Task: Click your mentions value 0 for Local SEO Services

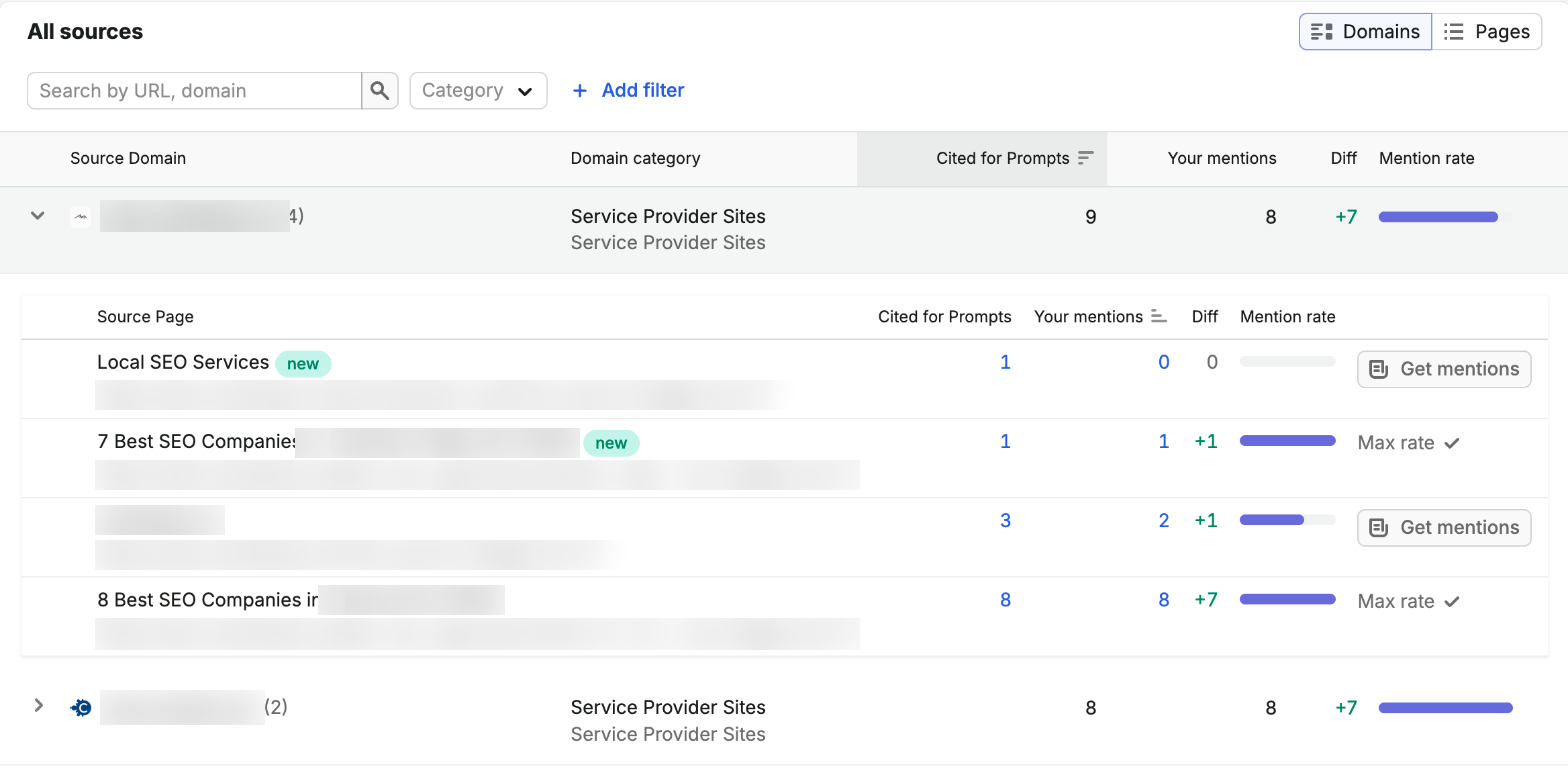Action: 1164,362
